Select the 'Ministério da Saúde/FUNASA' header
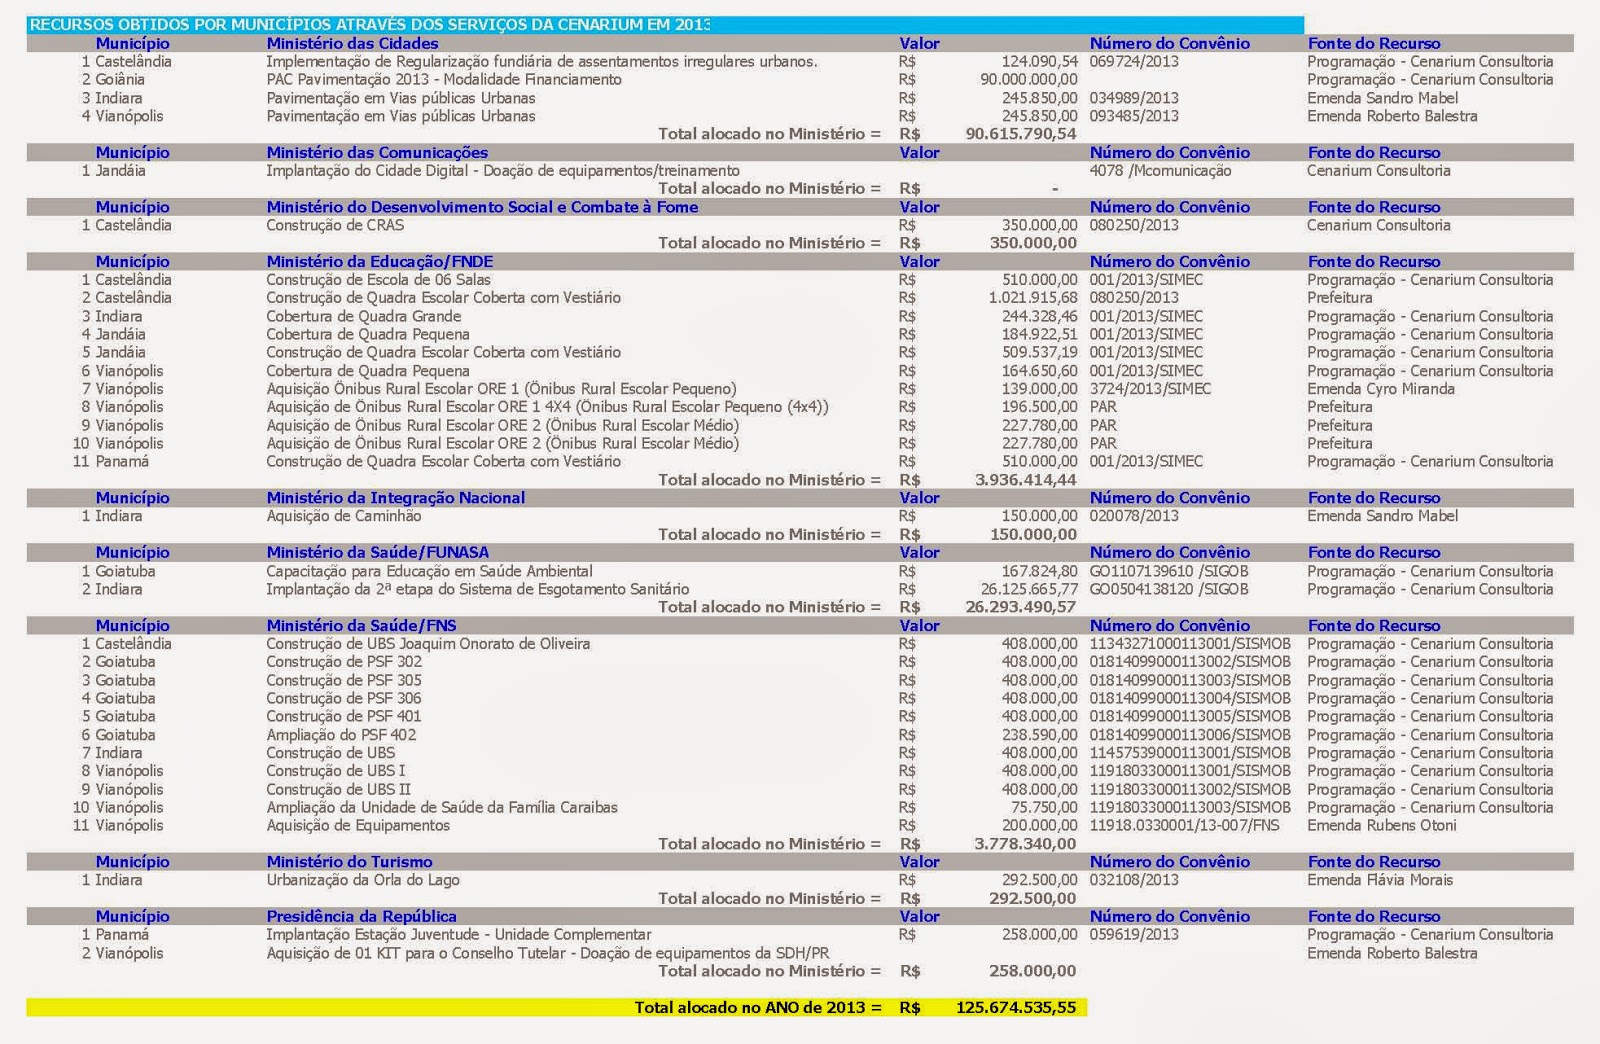The height and width of the screenshot is (1044, 1600). tap(377, 552)
